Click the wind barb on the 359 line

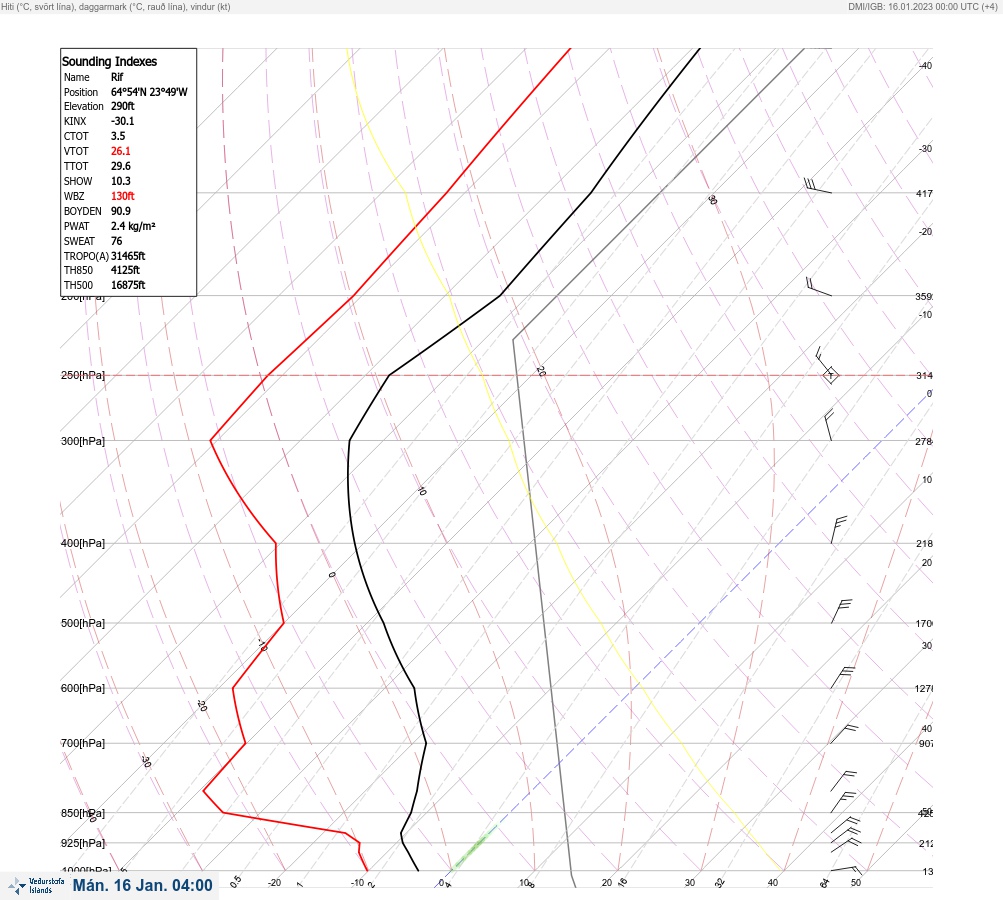point(818,287)
